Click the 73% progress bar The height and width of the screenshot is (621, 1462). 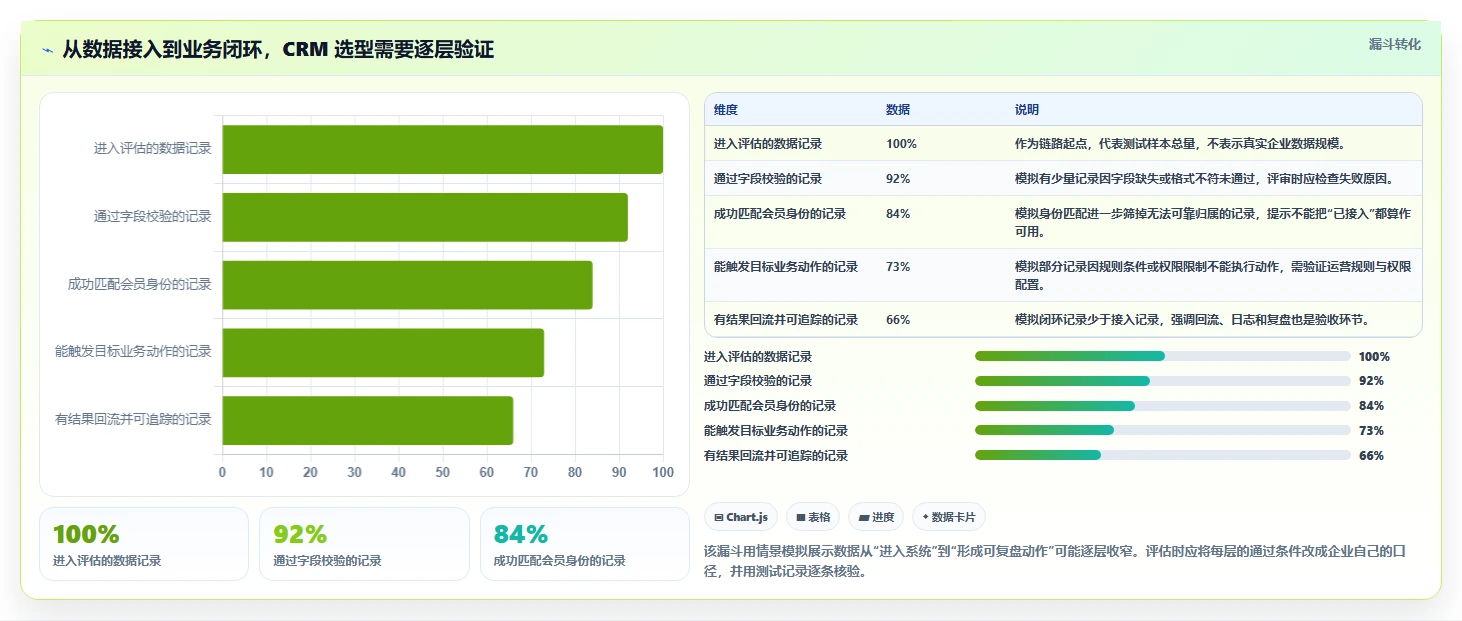tap(1163, 430)
